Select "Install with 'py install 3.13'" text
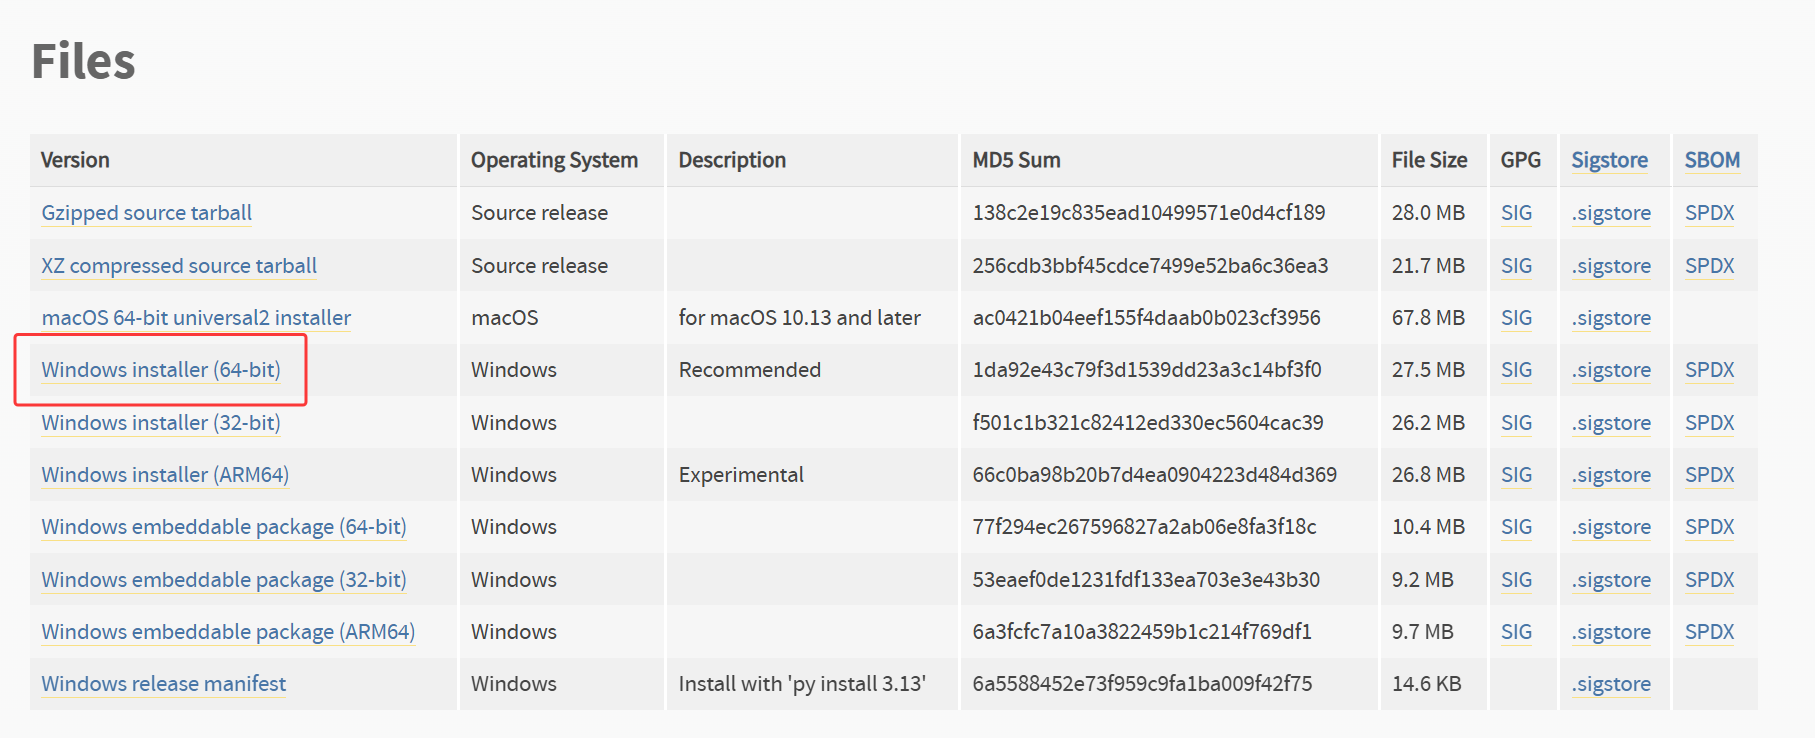 pos(802,684)
